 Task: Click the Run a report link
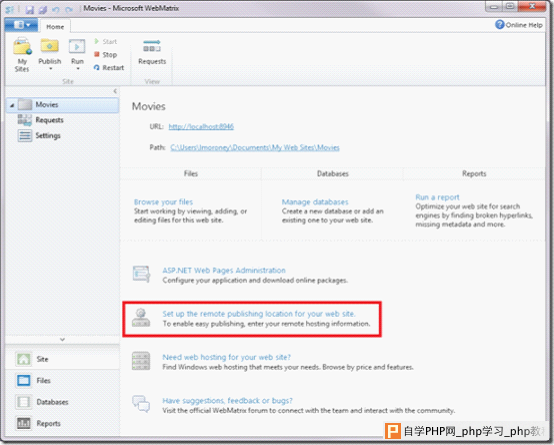tap(437, 197)
